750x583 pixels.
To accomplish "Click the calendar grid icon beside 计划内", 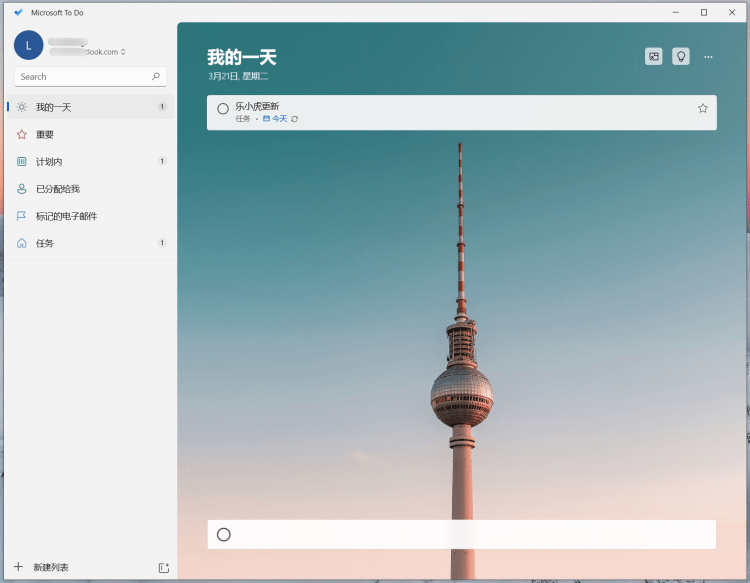I will point(22,162).
